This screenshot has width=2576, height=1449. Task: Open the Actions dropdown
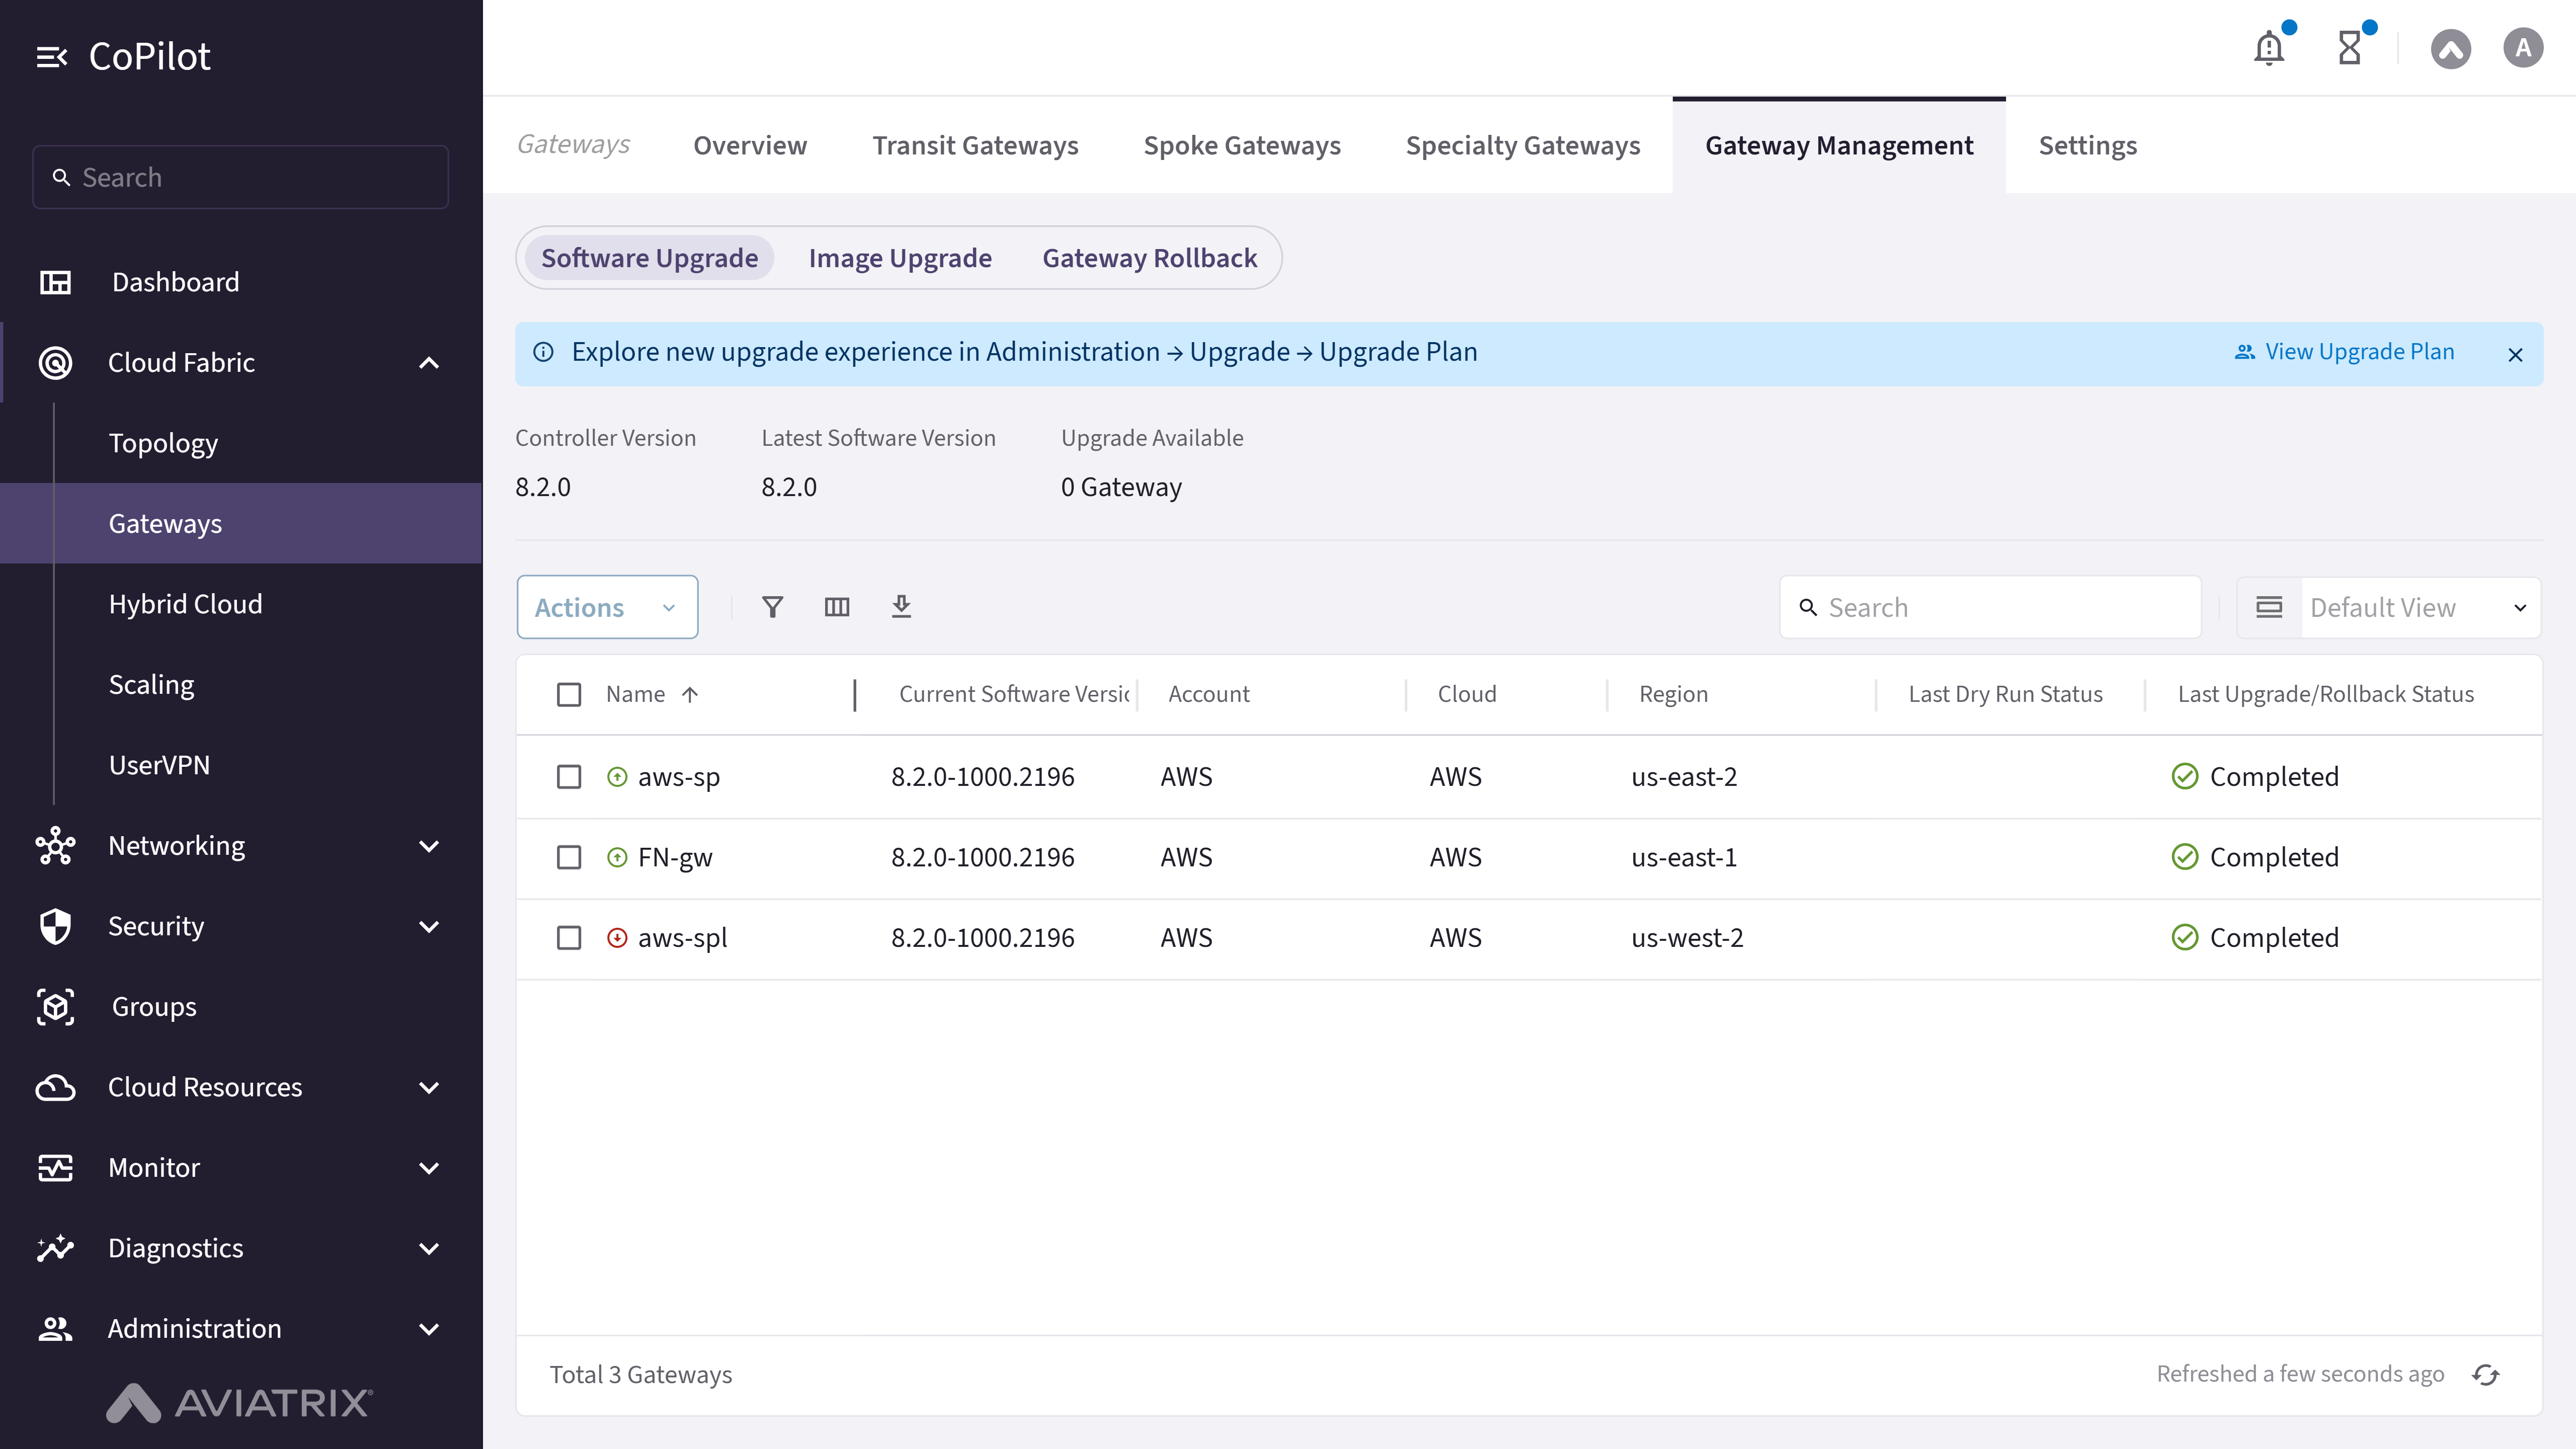607,607
